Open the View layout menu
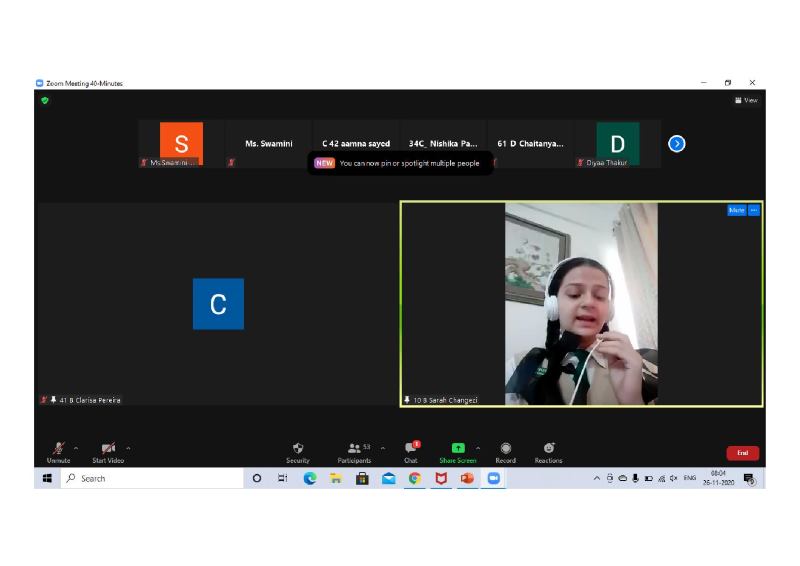This screenshot has height=566, width=800. [x=746, y=100]
